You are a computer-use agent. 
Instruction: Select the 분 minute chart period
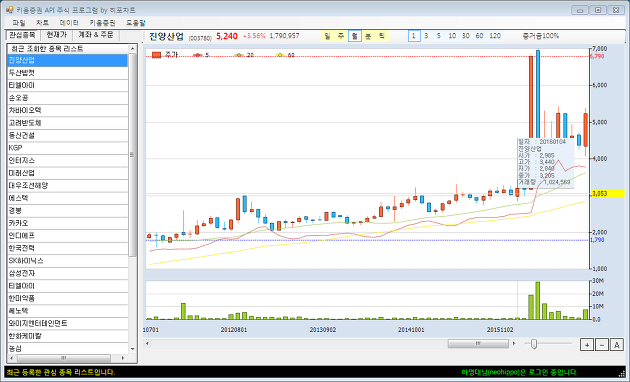pyautogui.click(x=368, y=36)
